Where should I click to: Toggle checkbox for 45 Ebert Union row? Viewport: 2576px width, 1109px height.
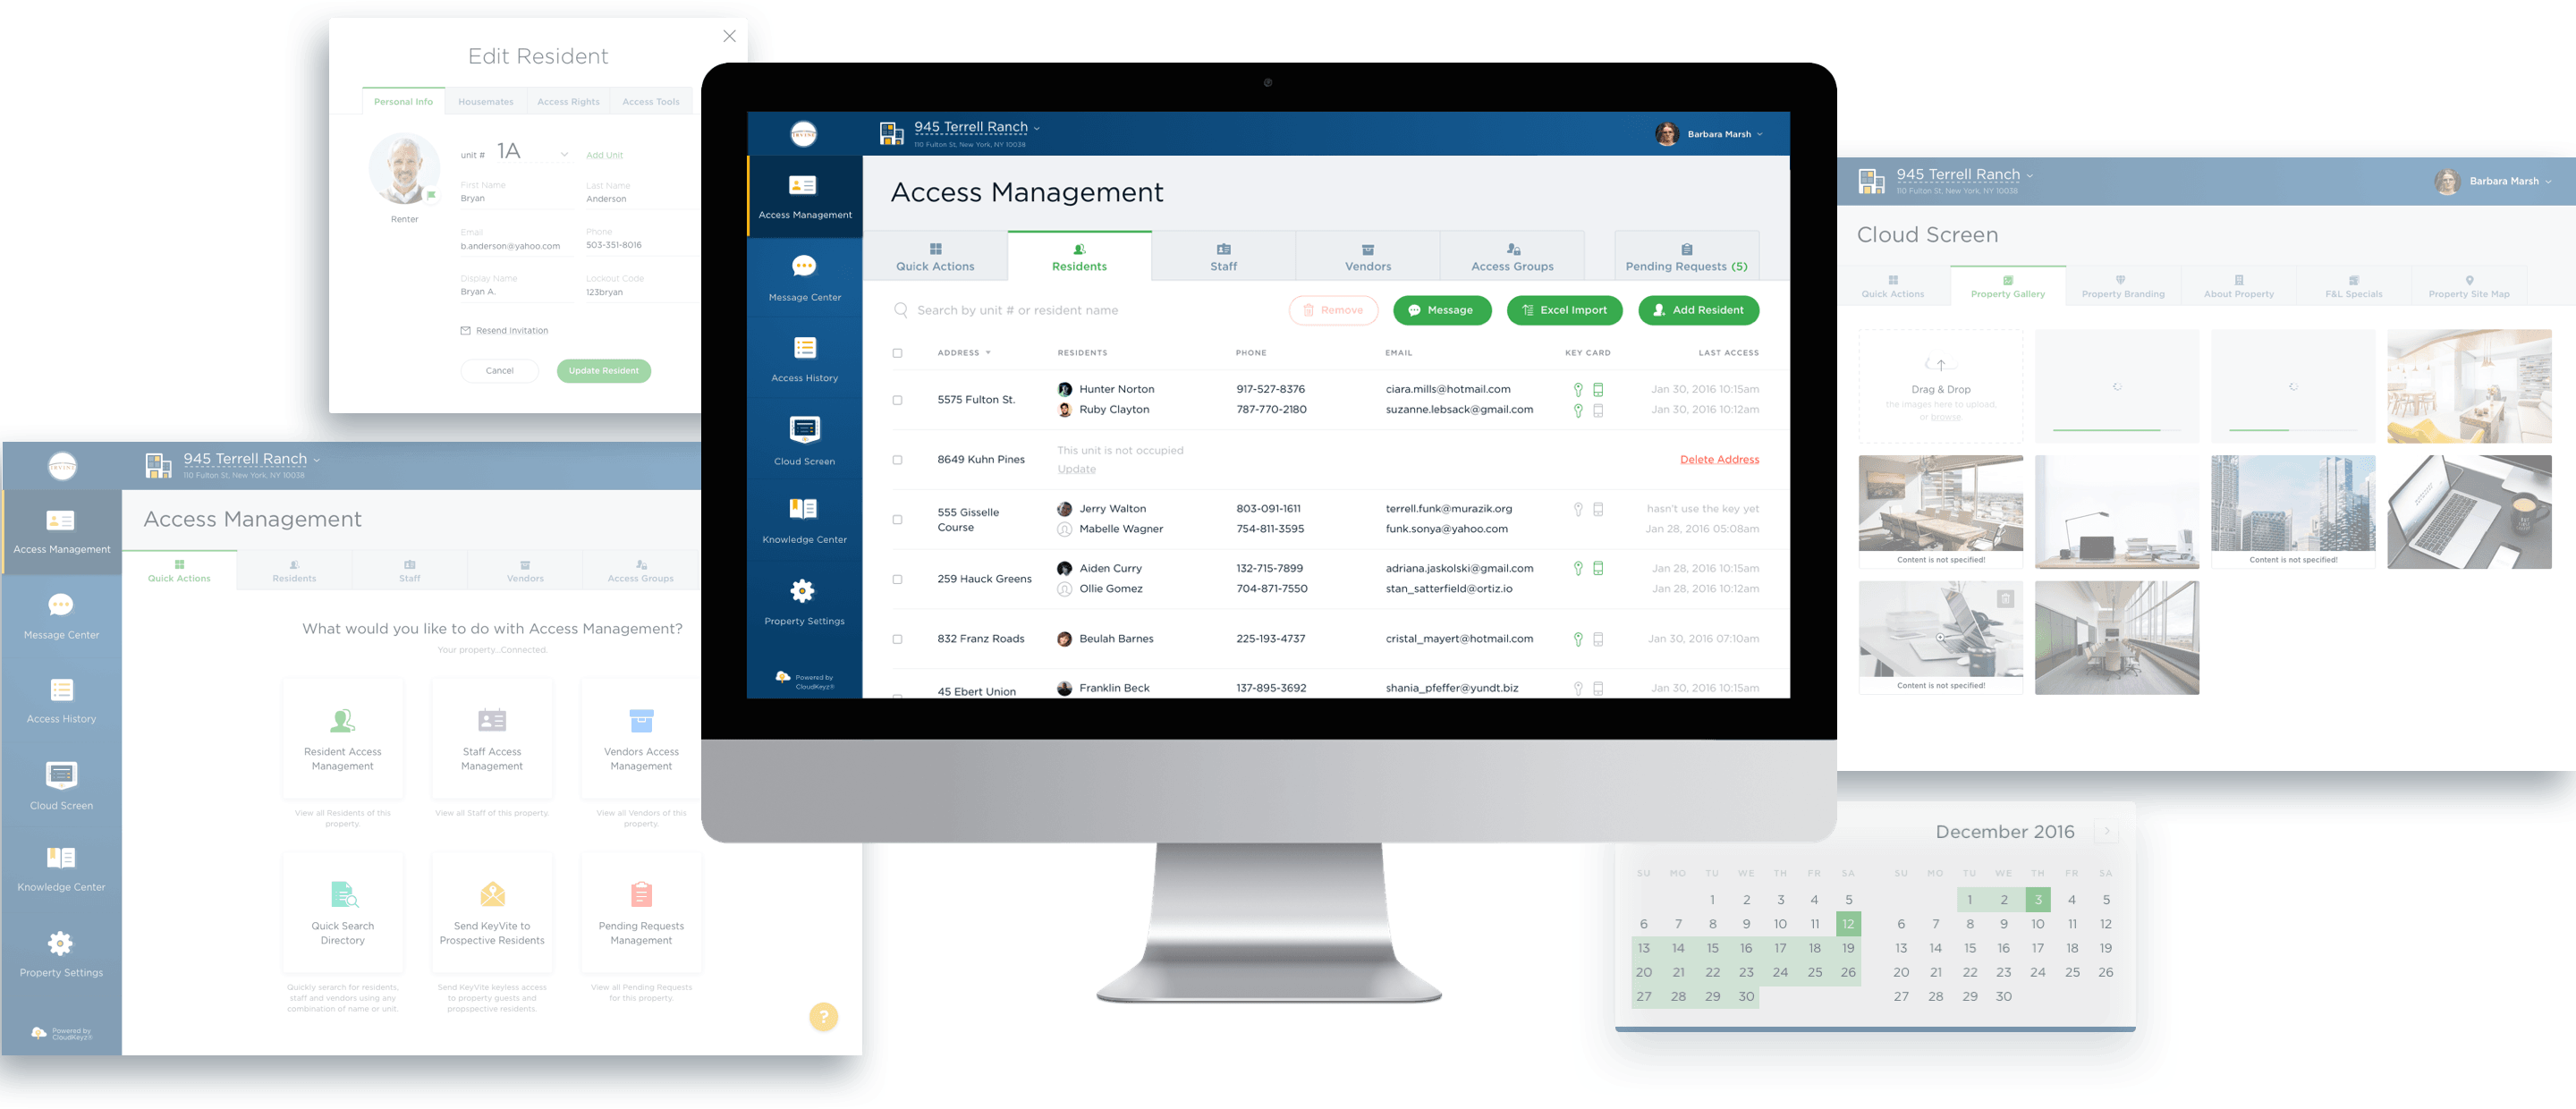coord(899,698)
